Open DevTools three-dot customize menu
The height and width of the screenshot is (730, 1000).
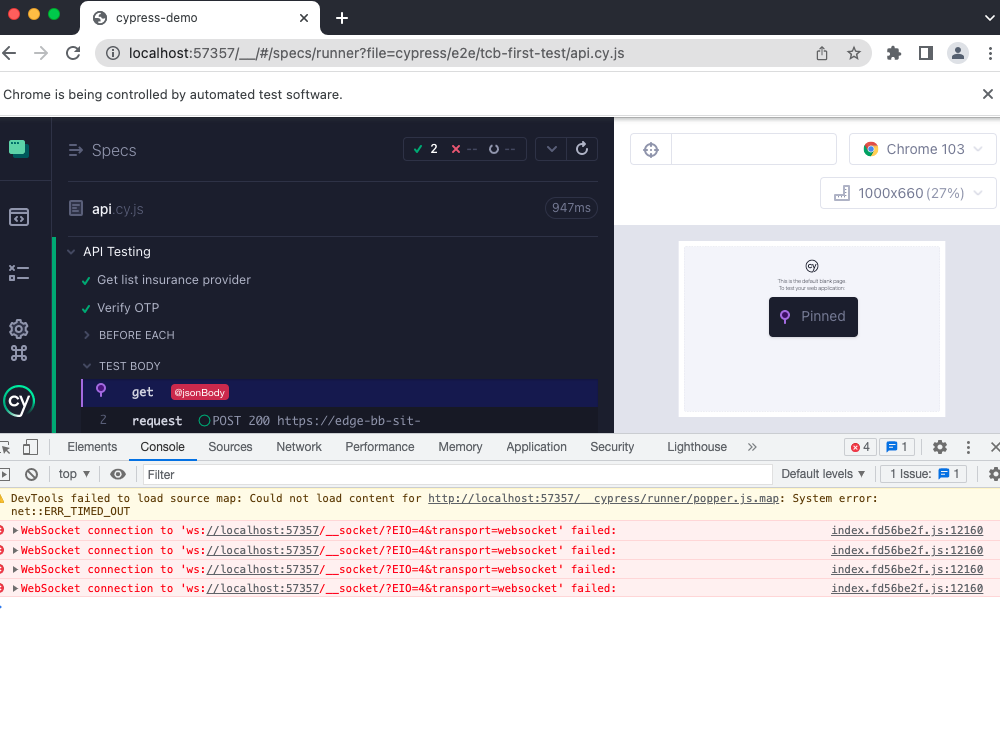[968, 447]
